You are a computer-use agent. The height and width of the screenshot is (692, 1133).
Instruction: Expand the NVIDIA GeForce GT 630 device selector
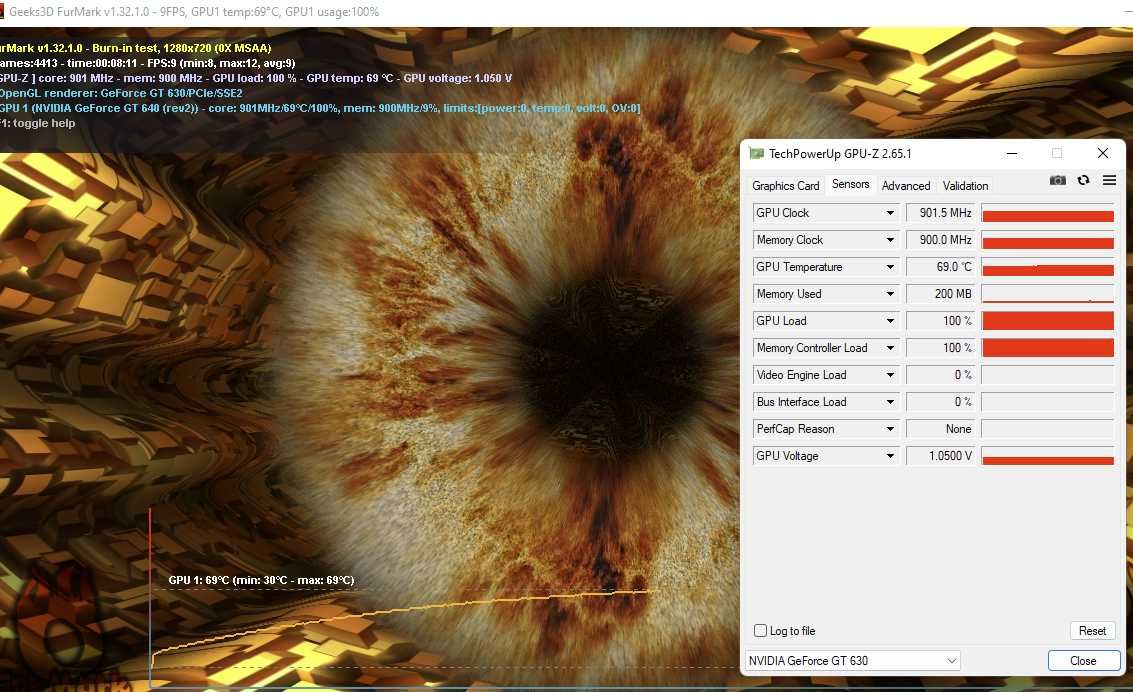[x=853, y=660]
